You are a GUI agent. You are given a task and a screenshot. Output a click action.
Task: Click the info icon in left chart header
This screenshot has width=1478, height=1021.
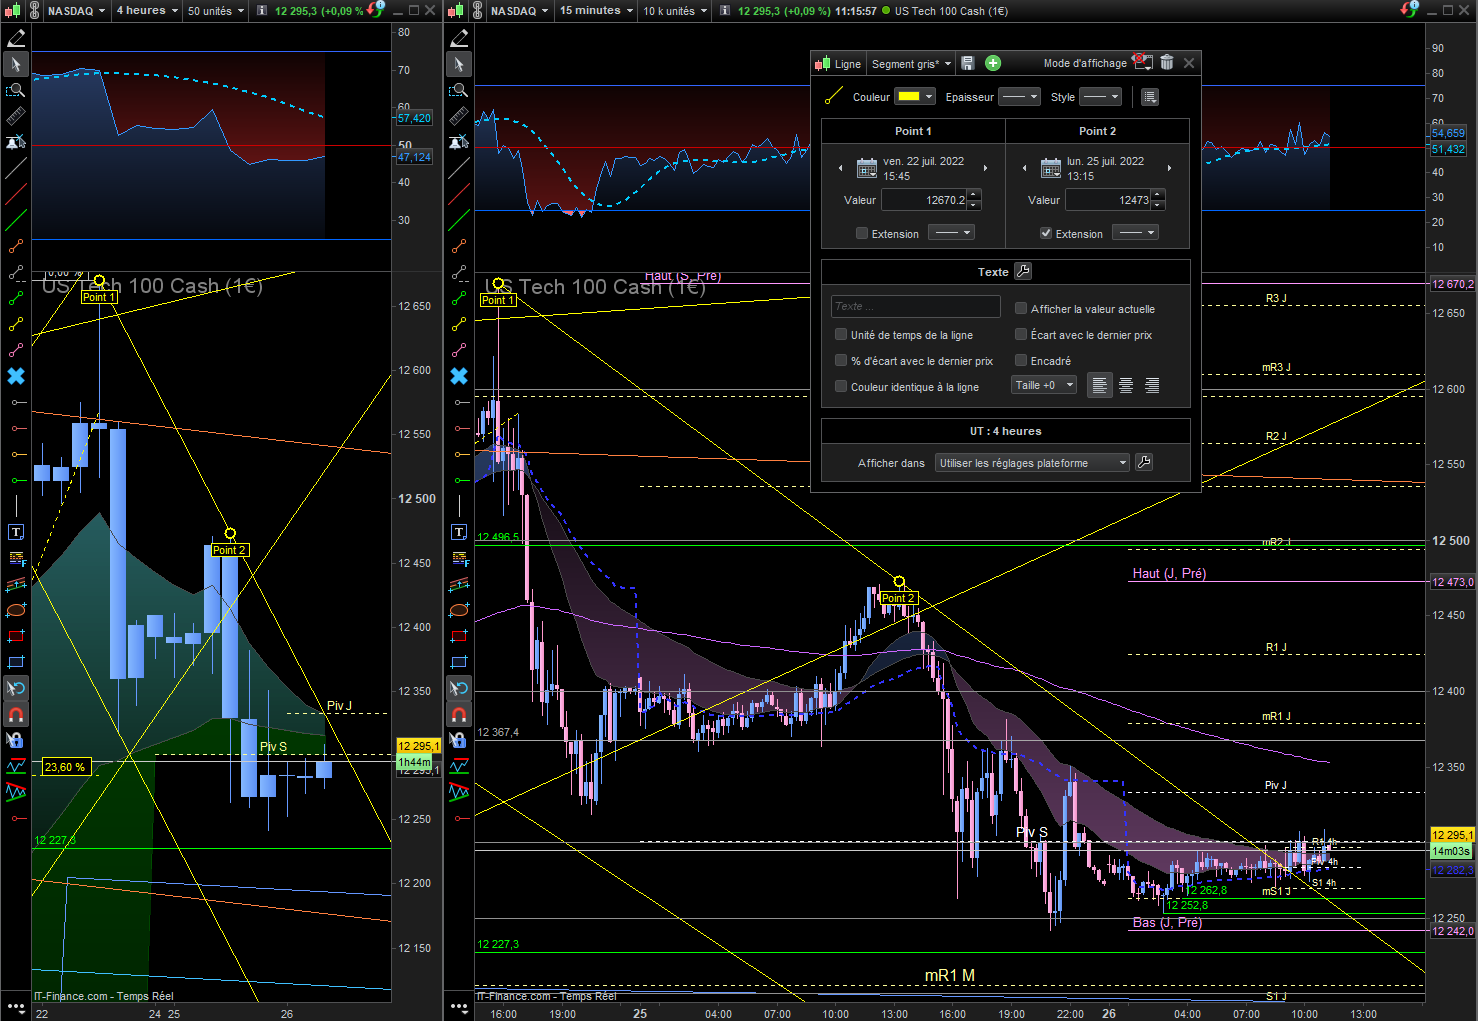tap(262, 10)
